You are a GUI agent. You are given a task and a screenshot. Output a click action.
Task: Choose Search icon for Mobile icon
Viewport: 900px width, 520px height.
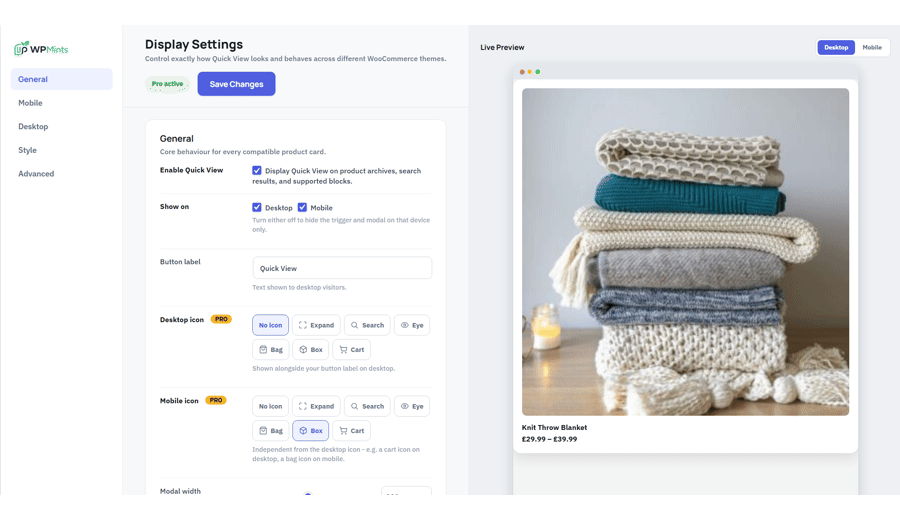[367, 406]
